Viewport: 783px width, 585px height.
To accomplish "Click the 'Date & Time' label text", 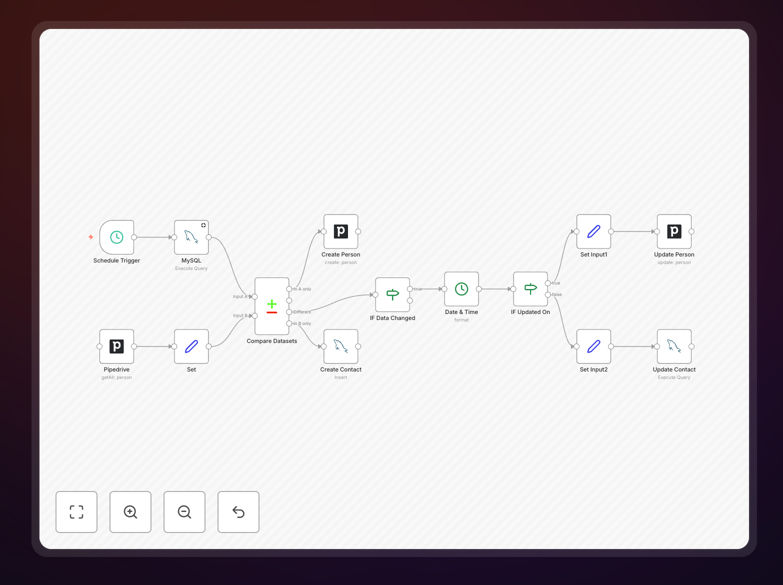I will pos(461,312).
